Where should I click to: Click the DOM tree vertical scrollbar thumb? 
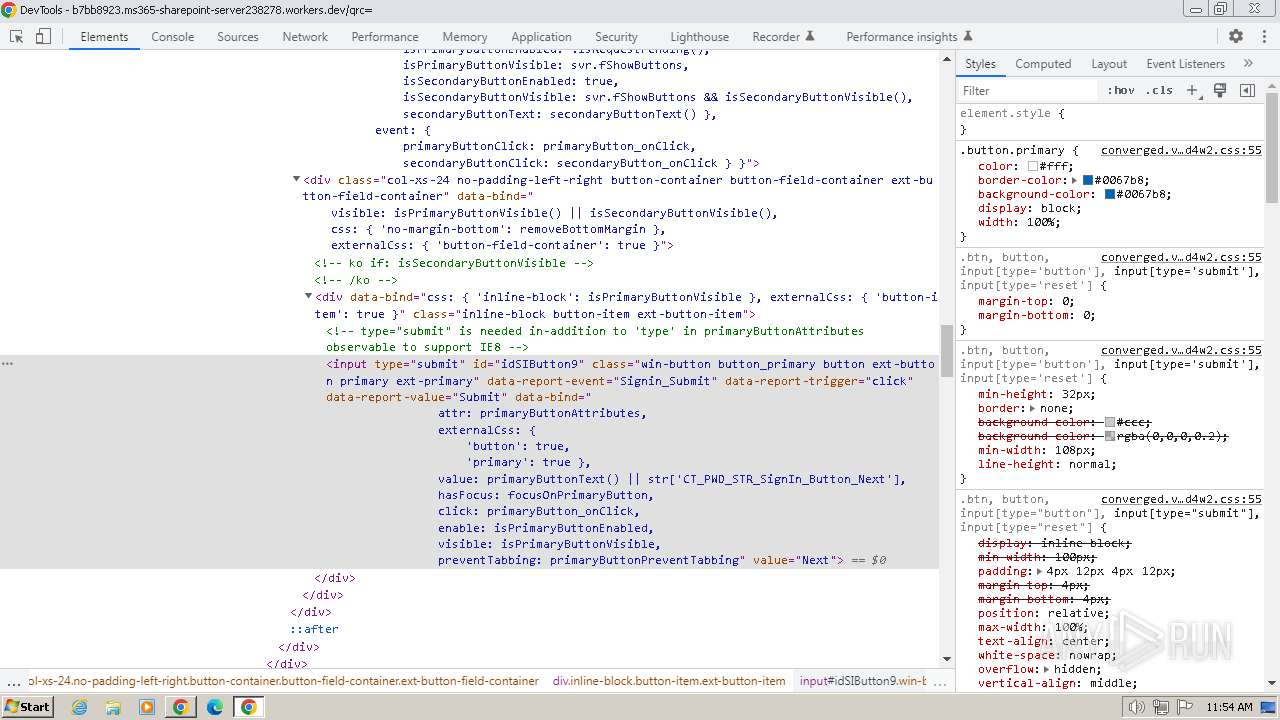click(947, 351)
